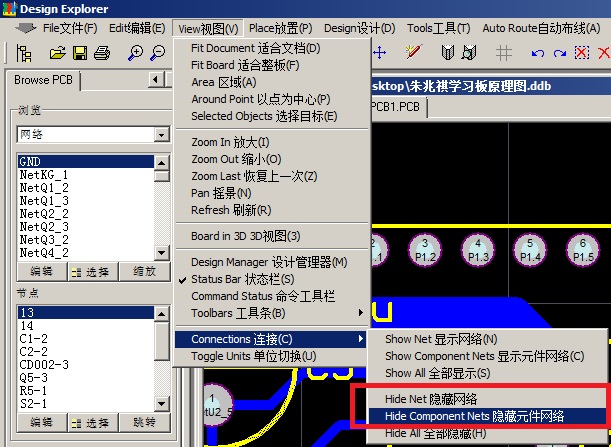The width and height of the screenshot is (611, 447).
Task: Open the 网络 browse dropdown
Action: (x=161, y=134)
